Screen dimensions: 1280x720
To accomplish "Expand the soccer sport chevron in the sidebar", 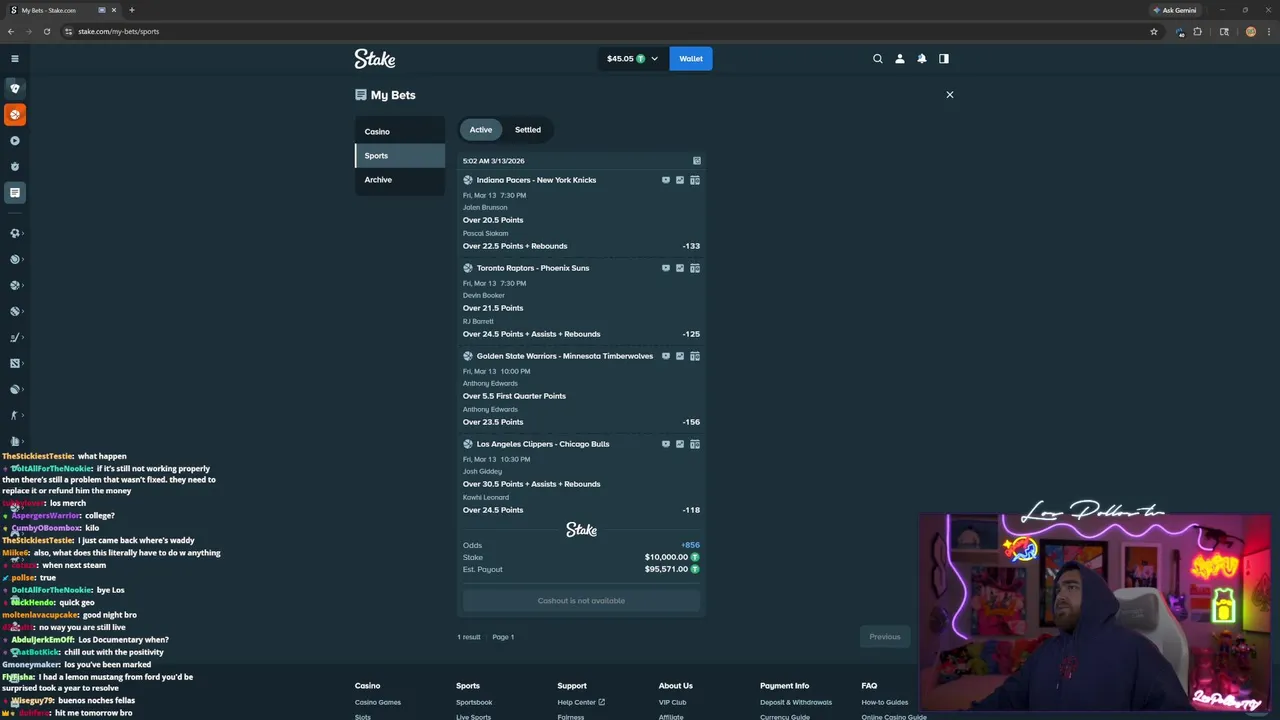I will 23,233.
